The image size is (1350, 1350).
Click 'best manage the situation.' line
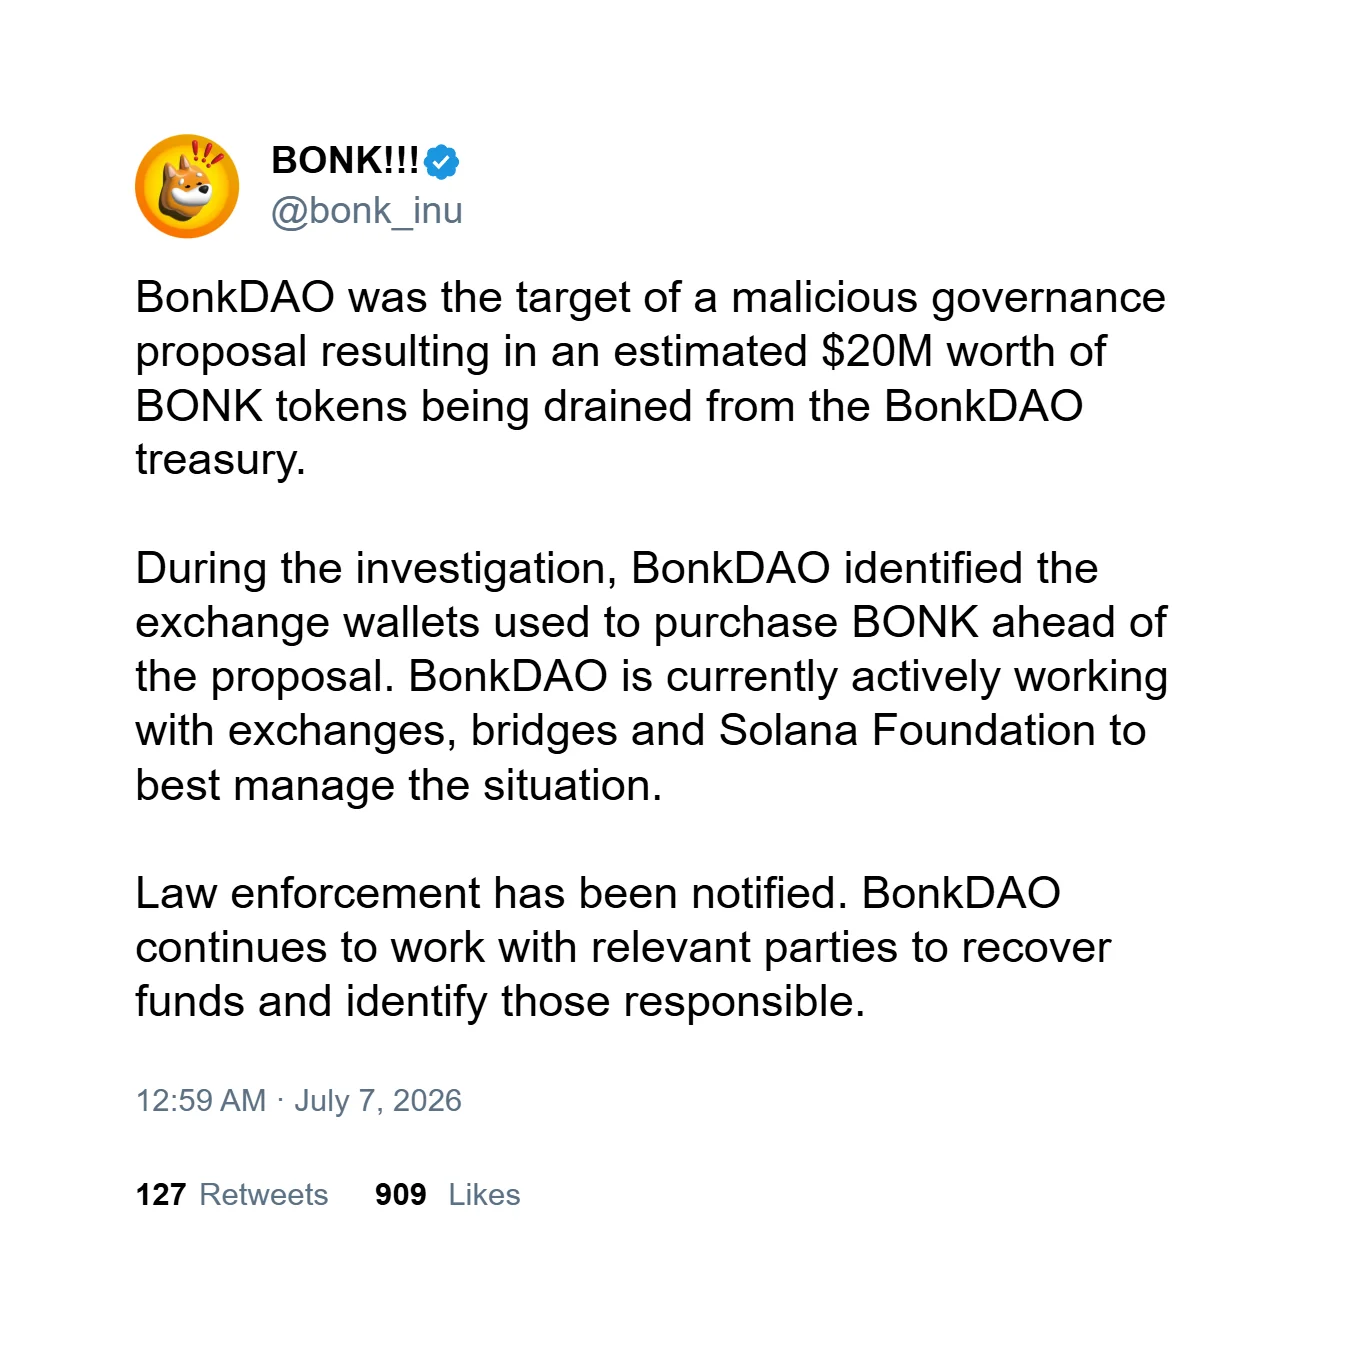pyautogui.click(x=399, y=785)
